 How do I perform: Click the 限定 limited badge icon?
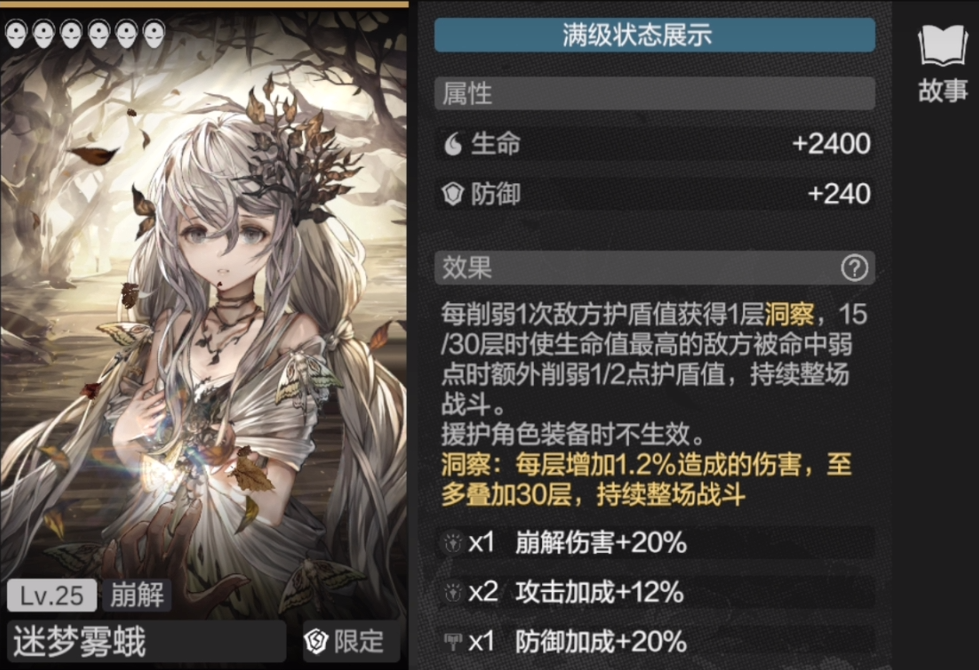pyautogui.click(x=316, y=641)
